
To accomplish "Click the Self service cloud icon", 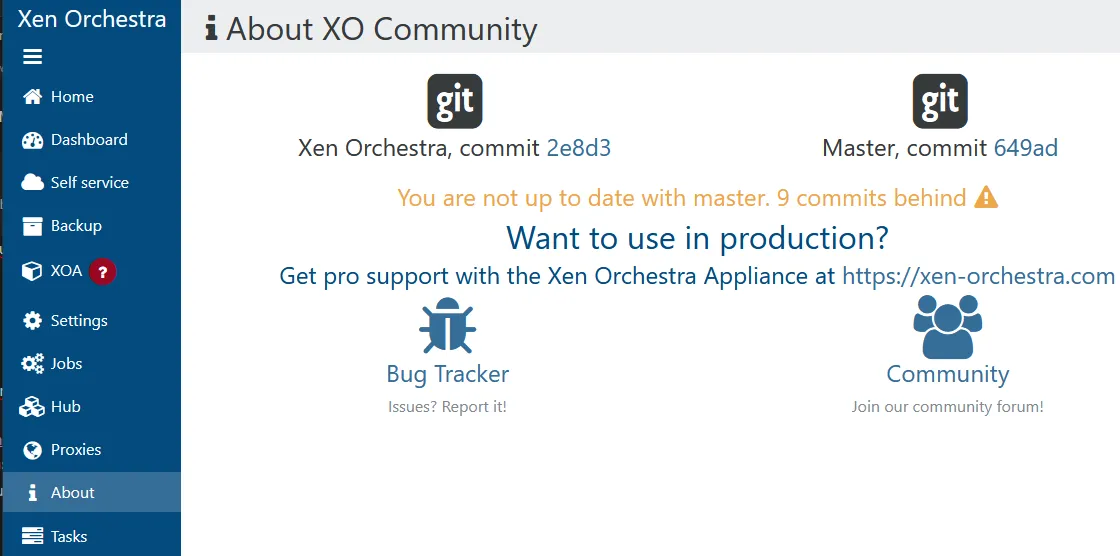I will click(x=33, y=183).
